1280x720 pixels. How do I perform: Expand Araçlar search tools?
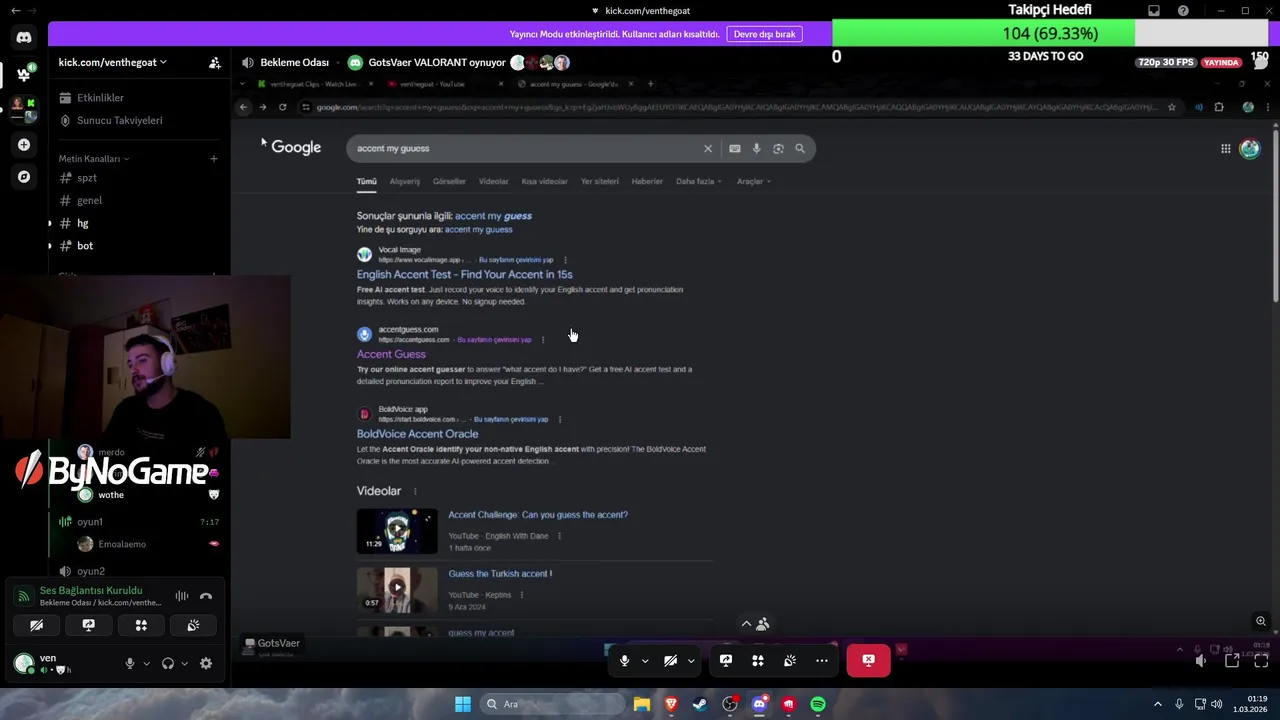click(x=754, y=182)
